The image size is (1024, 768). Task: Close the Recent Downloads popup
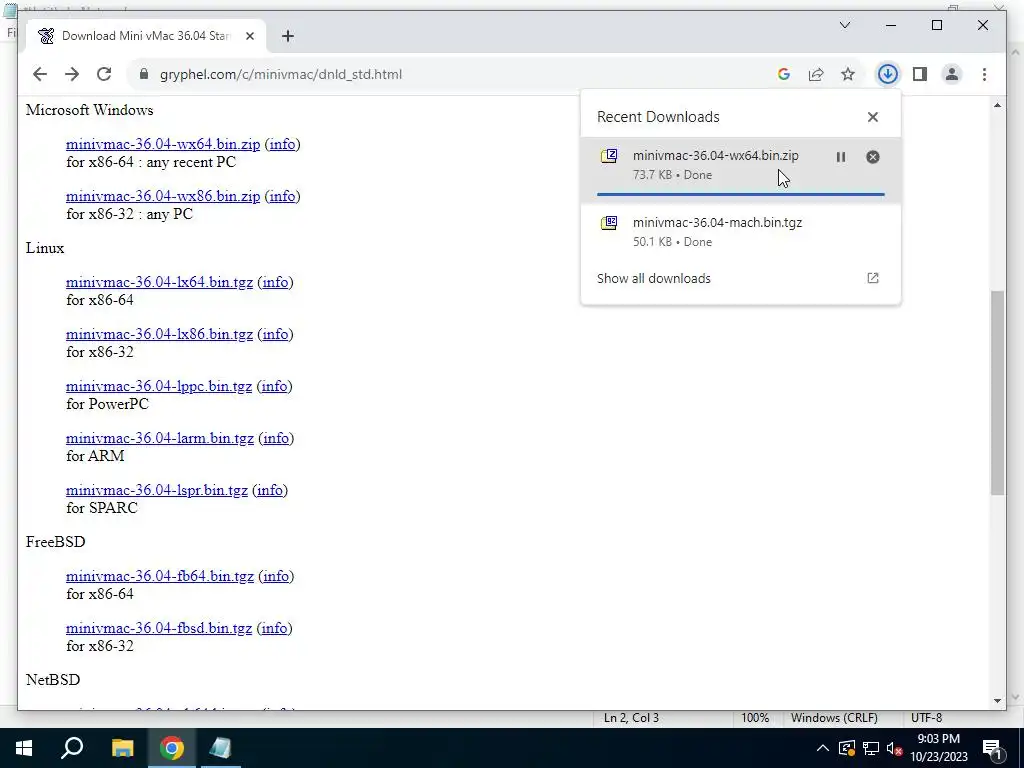(x=872, y=117)
